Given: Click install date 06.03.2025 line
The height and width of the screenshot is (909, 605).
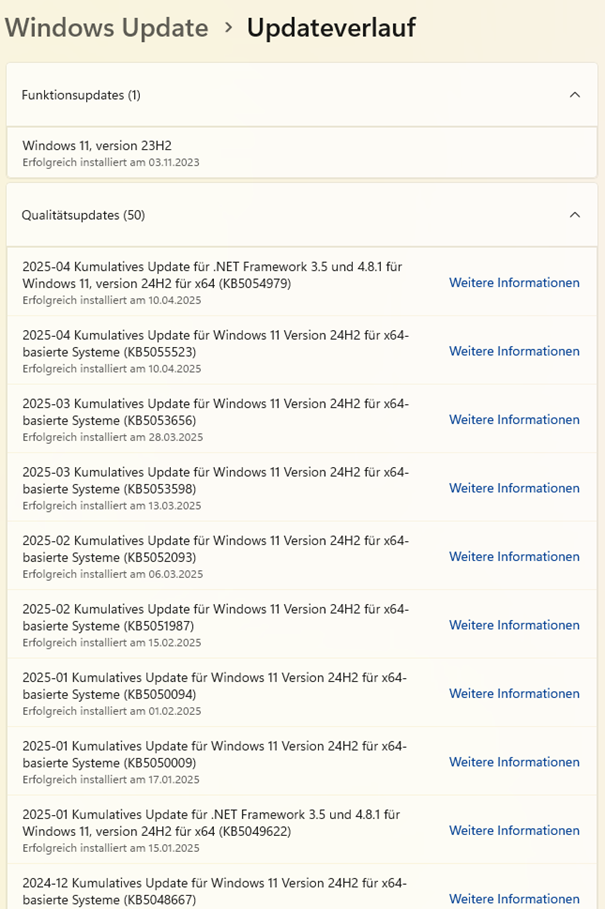Looking at the screenshot, I should 112,574.
